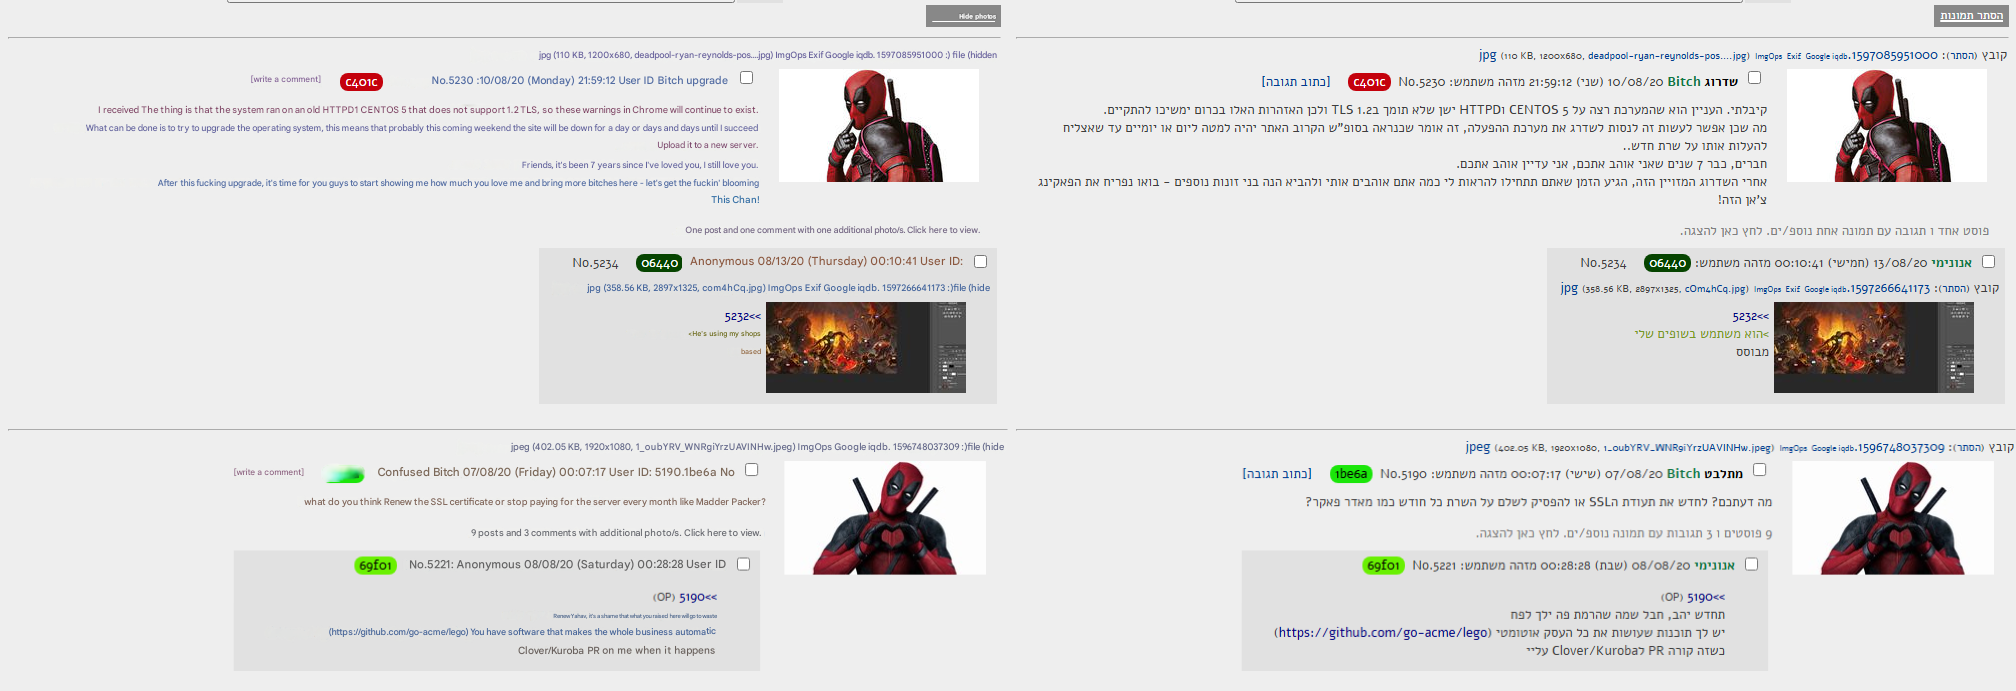This screenshot has height=691, width=2016.
Task: Click Google link for Hebrew deadpool-ryan-reynolds file
Action: coord(1817,56)
